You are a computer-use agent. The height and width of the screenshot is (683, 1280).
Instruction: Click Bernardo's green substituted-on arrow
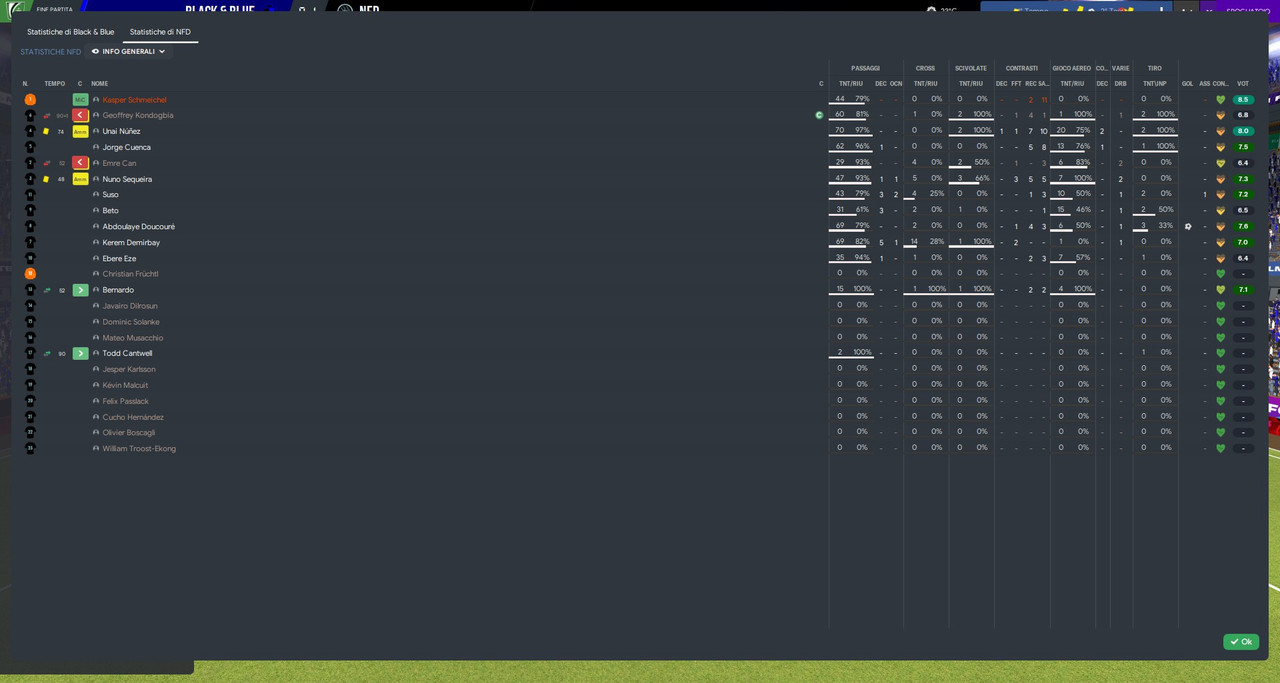pyautogui.click(x=80, y=290)
